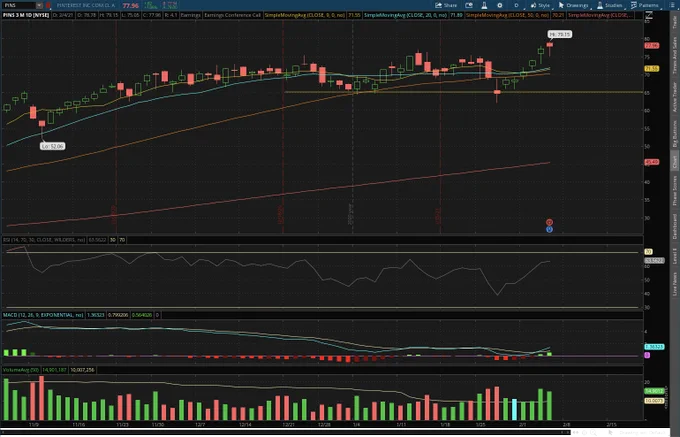This screenshot has height=437, width=680.
Task: Switch to the Live News sidebar tab
Action: (x=675, y=284)
